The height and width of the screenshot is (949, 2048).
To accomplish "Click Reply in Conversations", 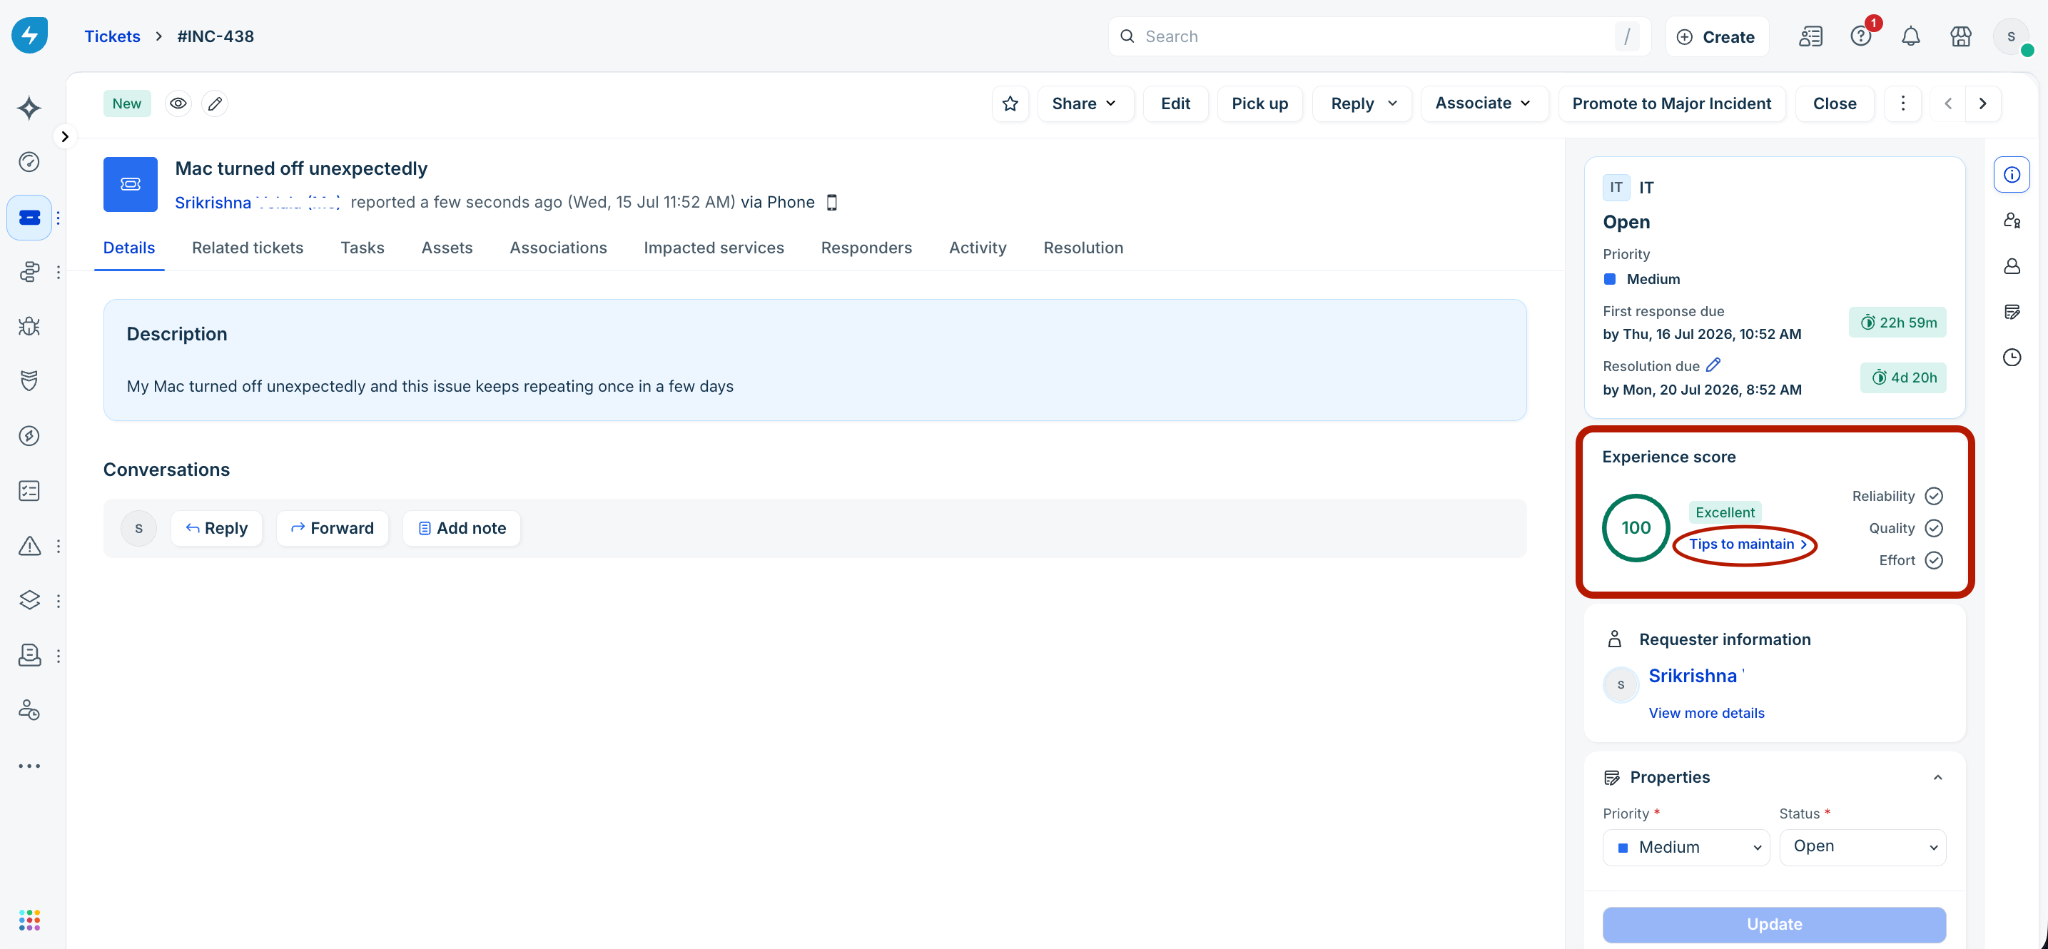I will tap(217, 528).
